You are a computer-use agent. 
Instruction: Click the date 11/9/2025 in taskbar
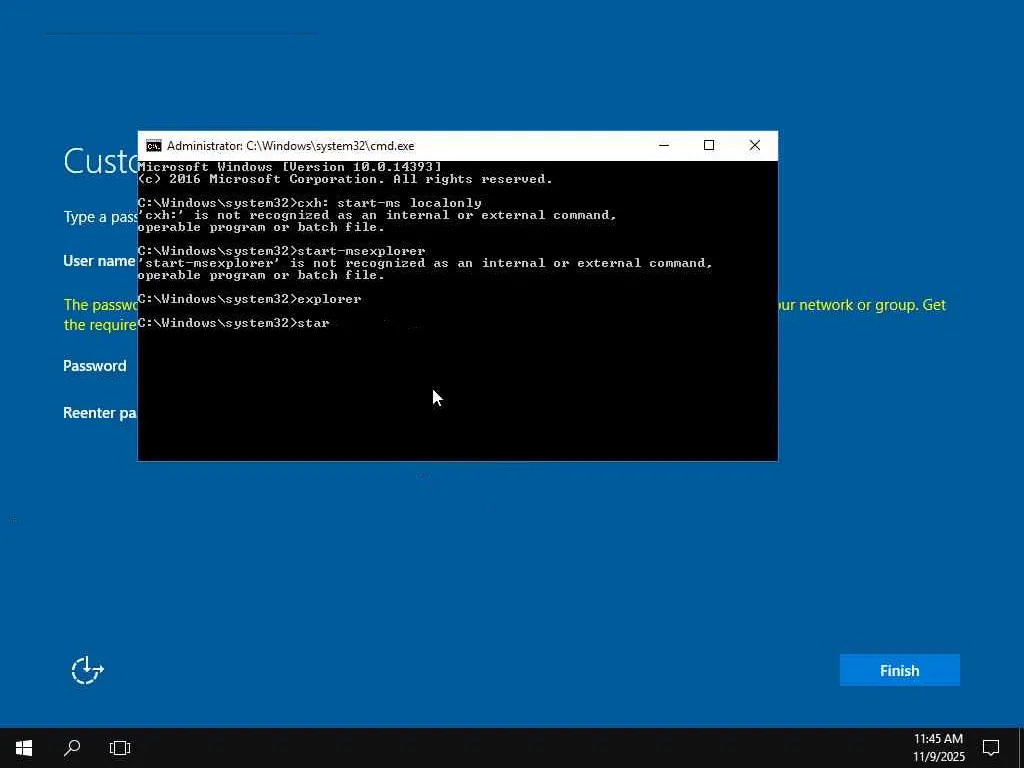tap(938, 757)
